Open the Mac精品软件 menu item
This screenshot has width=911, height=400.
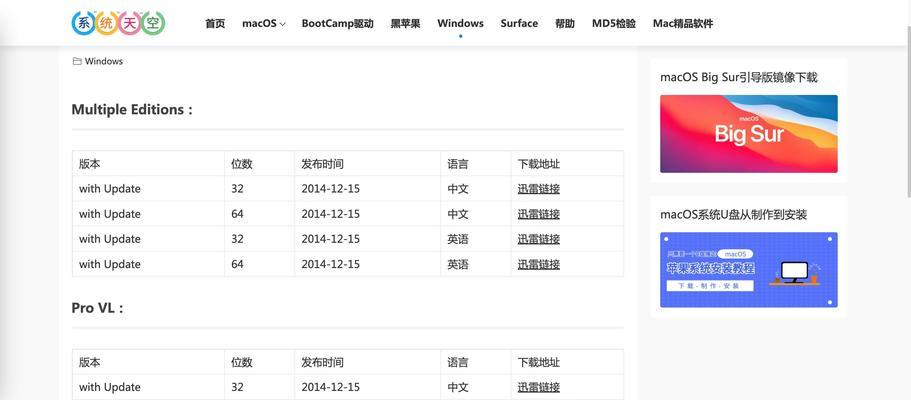pyautogui.click(x=683, y=24)
